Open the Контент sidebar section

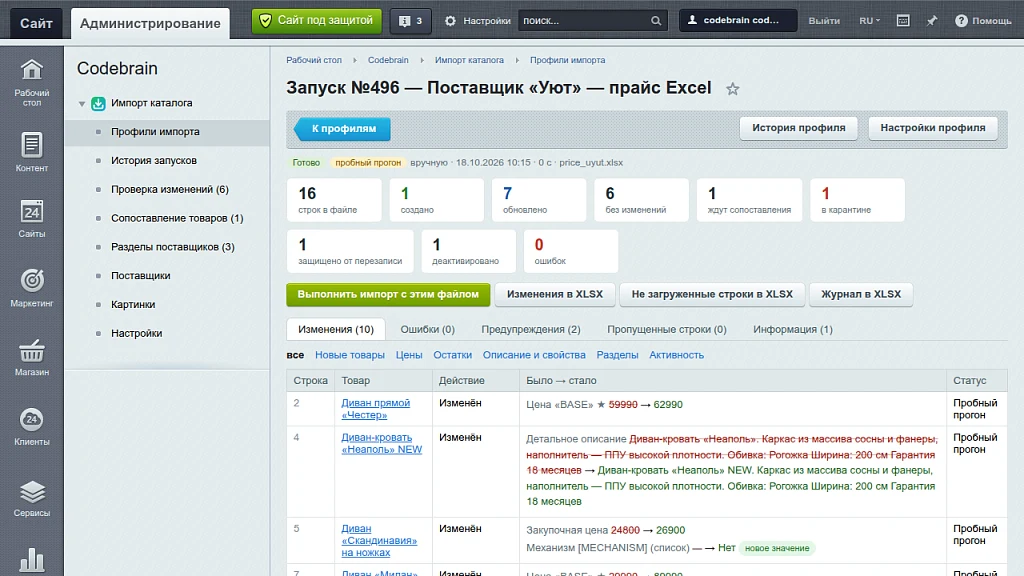(x=31, y=152)
